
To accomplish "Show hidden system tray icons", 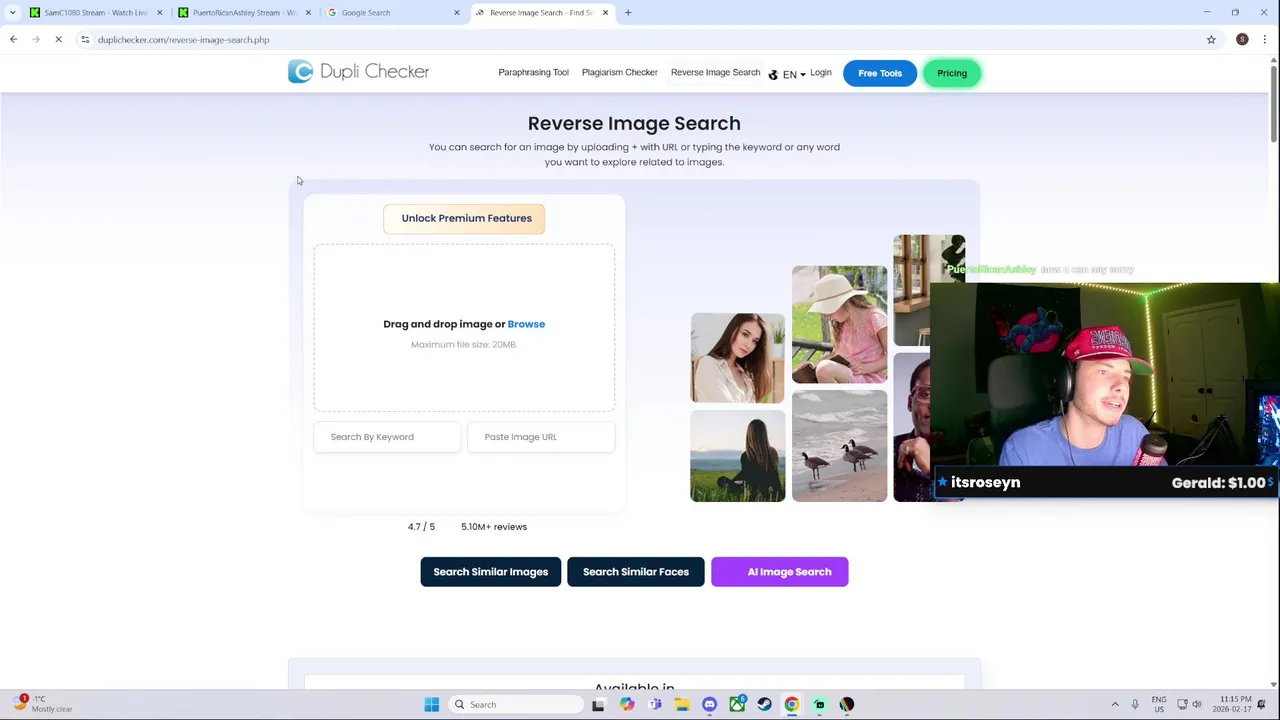I will (1115, 705).
